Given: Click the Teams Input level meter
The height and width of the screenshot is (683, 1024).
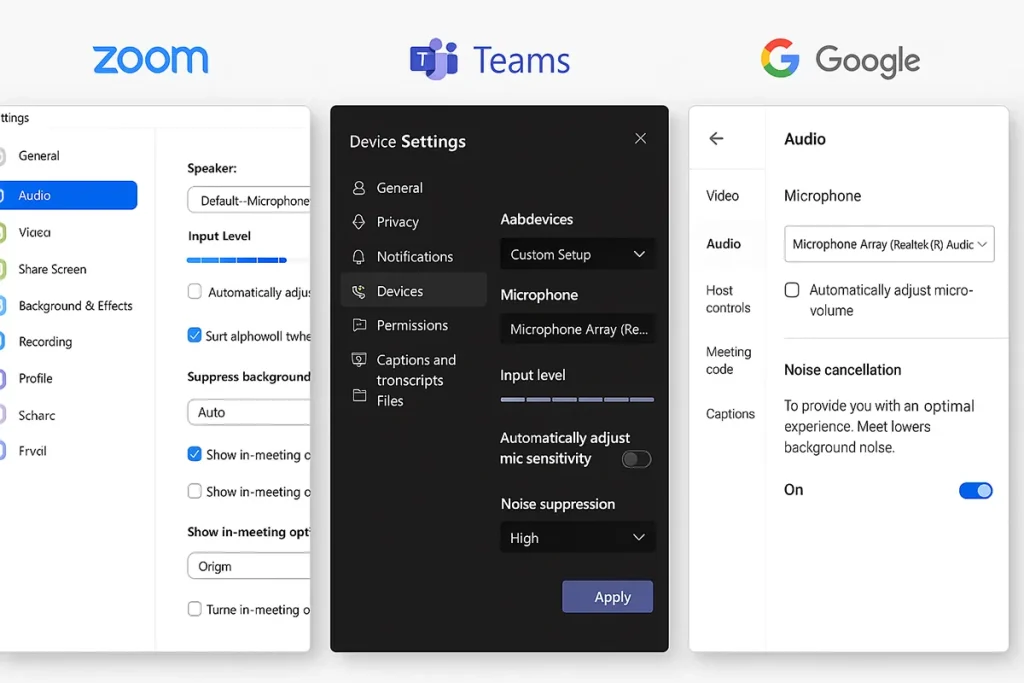Looking at the screenshot, I should pos(577,399).
